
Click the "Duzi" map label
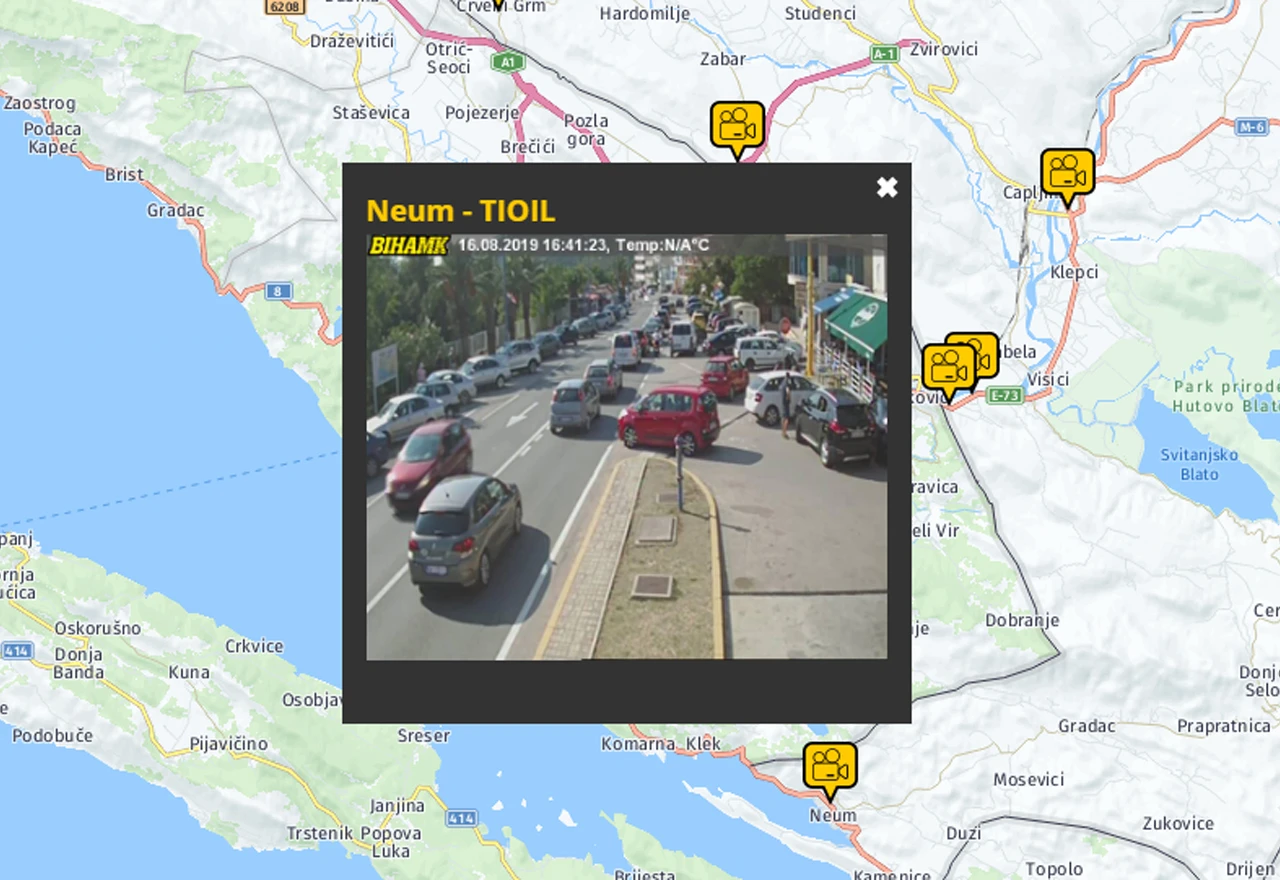pyautogui.click(x=963, y=833)
